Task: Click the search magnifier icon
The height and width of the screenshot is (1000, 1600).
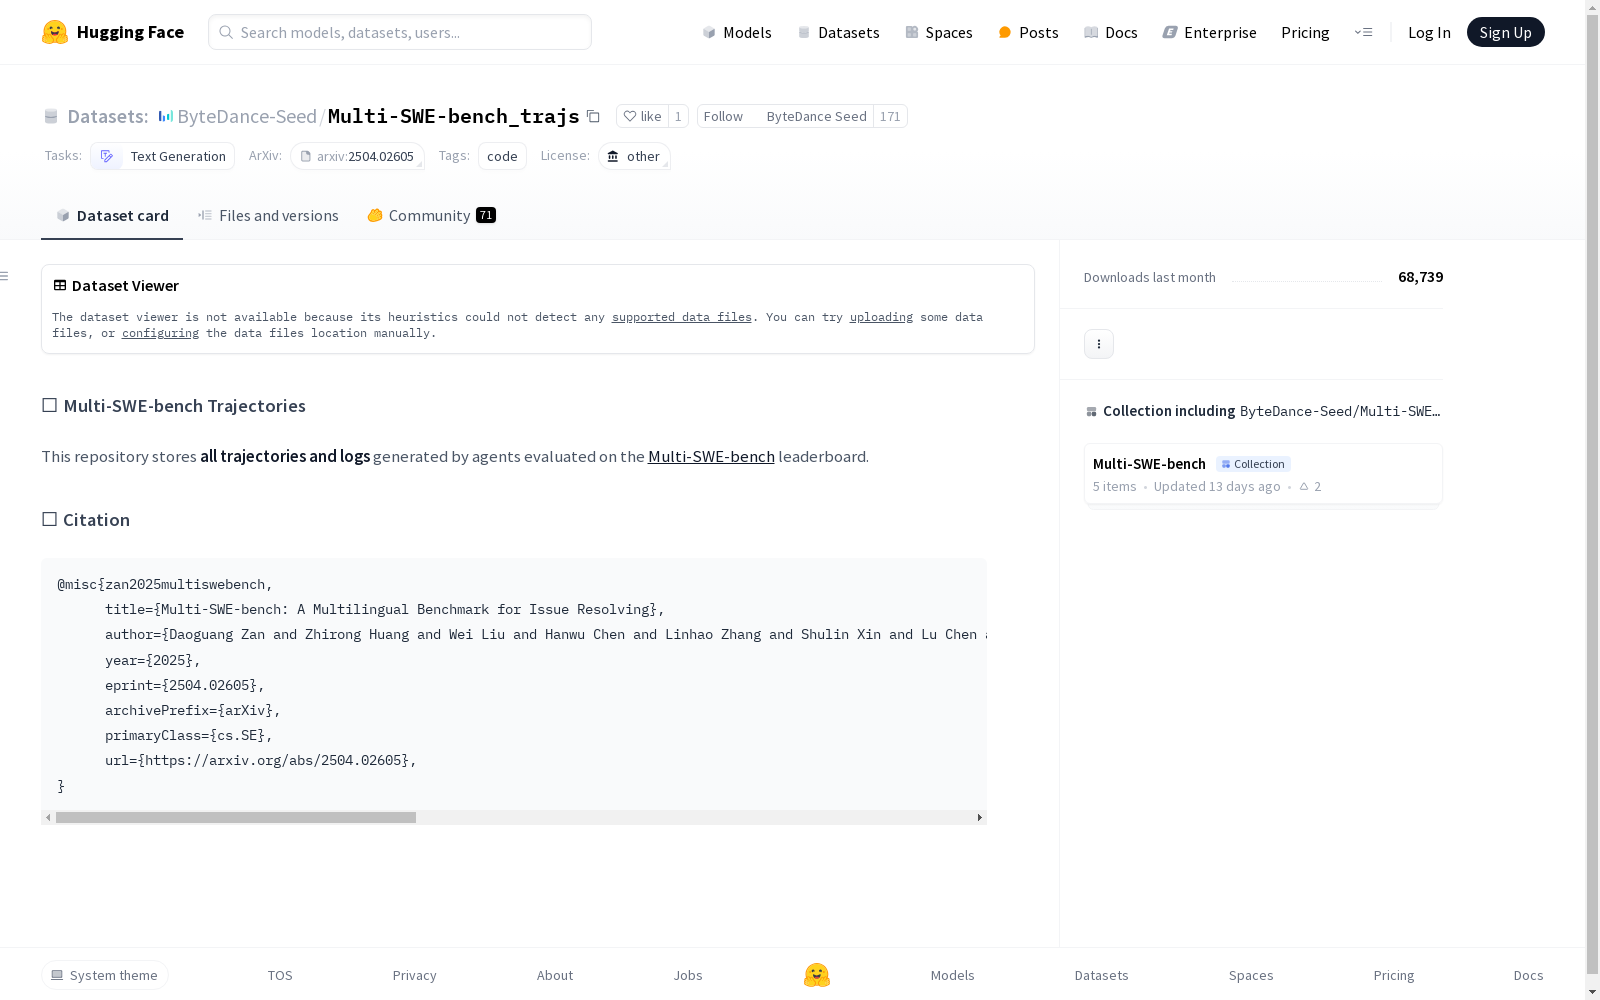Action: [226, 32]
